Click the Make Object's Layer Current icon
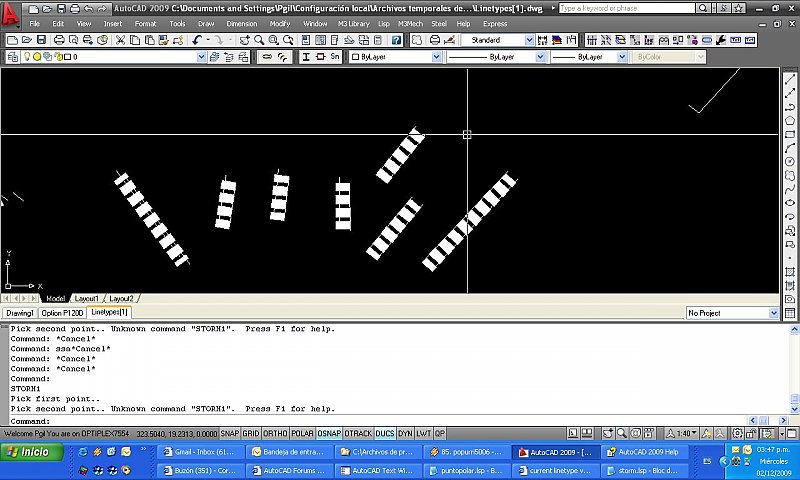The image size is (800, 480). [x=214, y=57]
